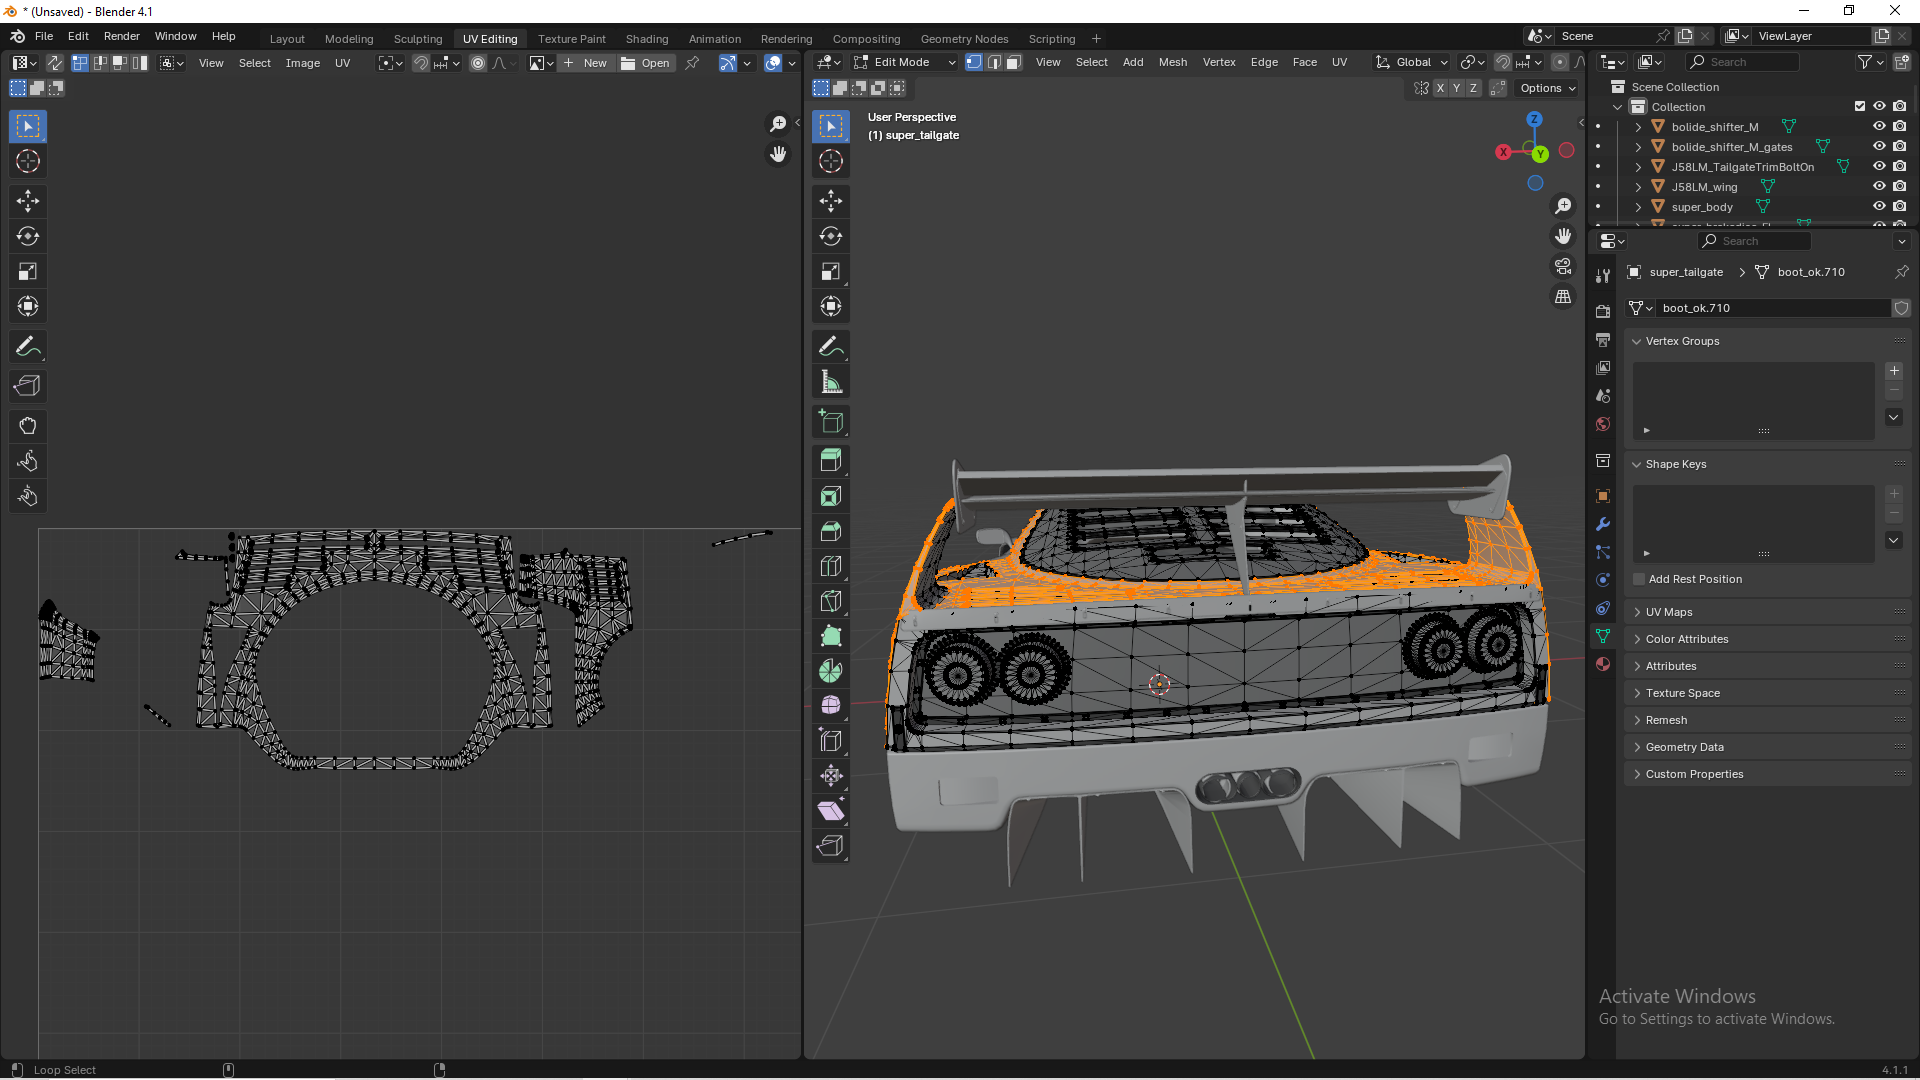The image size is (1920, 1080).
Task: Select the Annotate tool in UV editor
Action: tap(28, 347)
